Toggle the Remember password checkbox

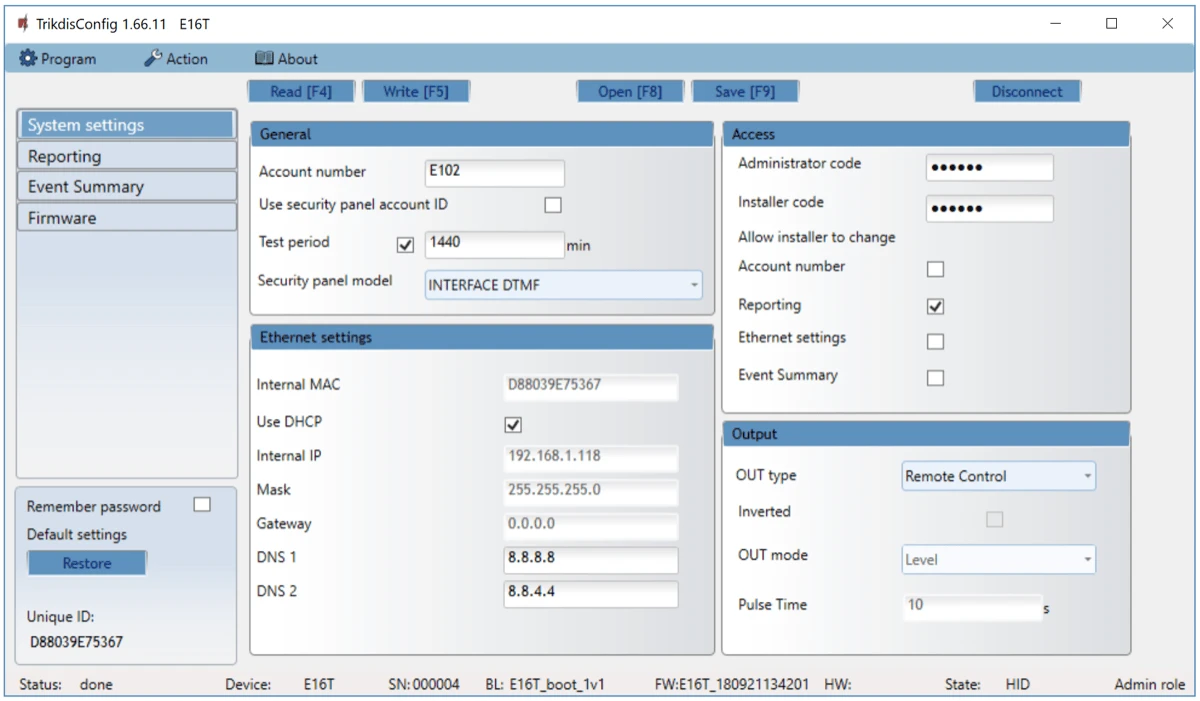point(202,505)
